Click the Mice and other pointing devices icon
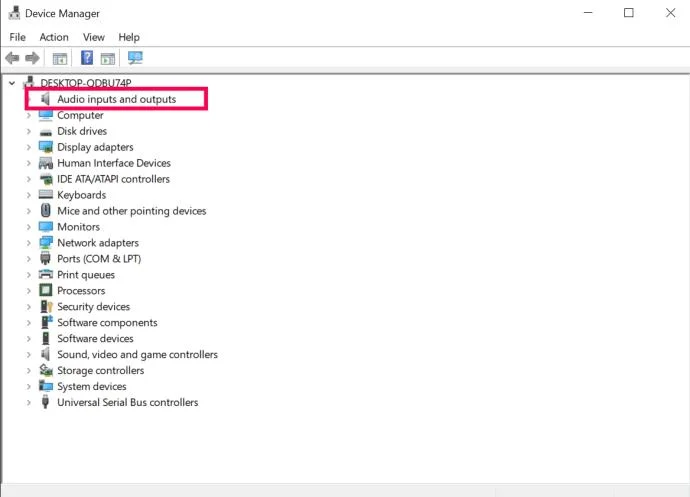The width and height of the screenshot is (690, 497). tap(45, 211)
